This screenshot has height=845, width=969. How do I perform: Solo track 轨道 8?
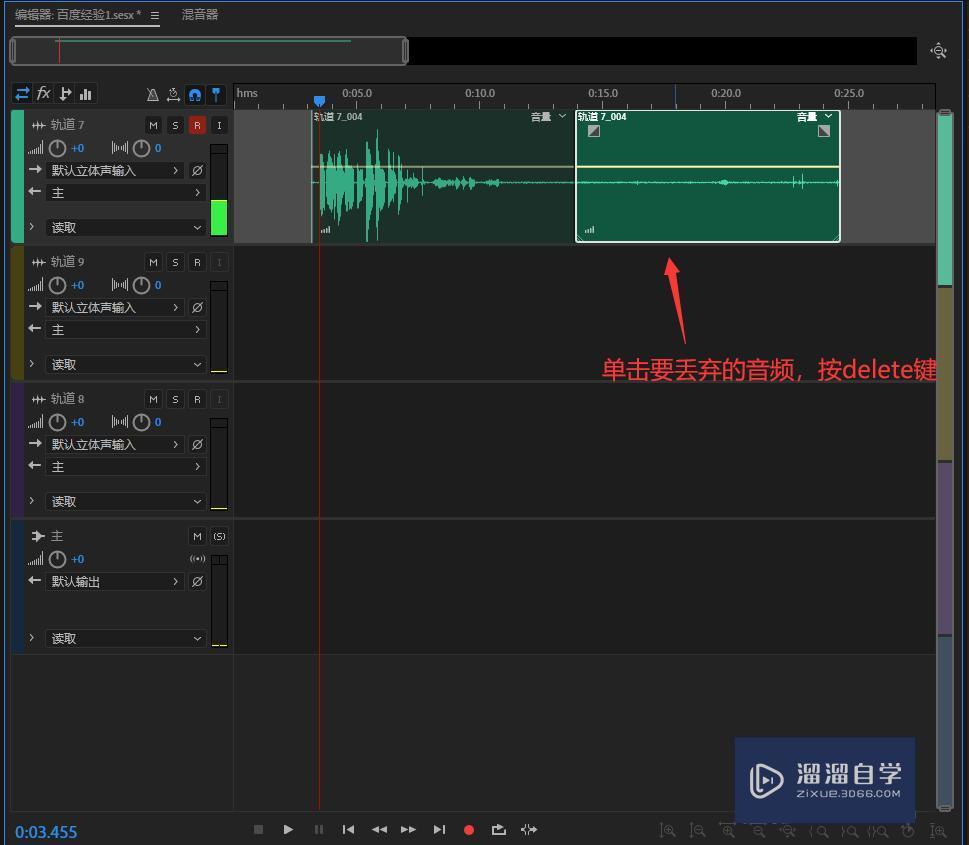pos(176,399)
